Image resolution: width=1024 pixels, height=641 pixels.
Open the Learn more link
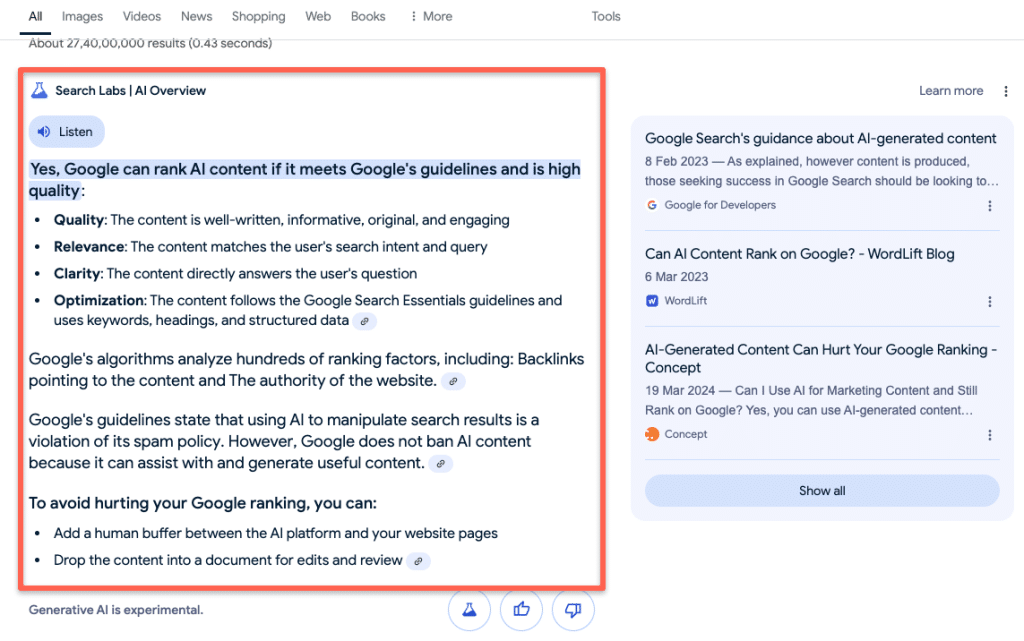pos(950,90)
